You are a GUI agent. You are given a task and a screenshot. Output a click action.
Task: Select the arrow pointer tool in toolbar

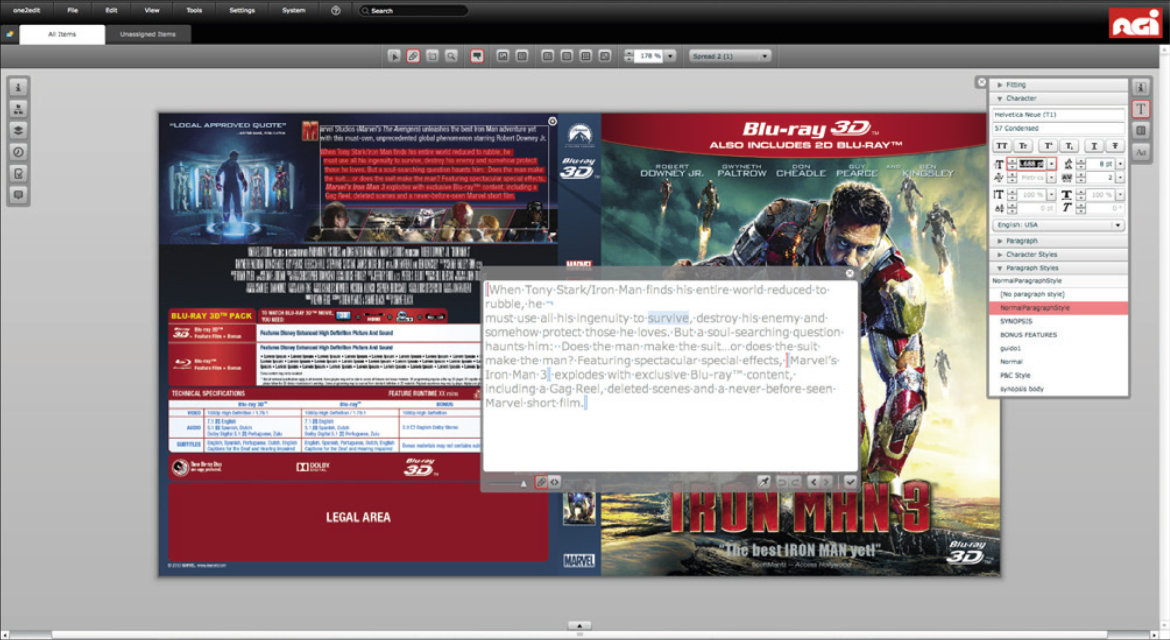pos(394,56)
